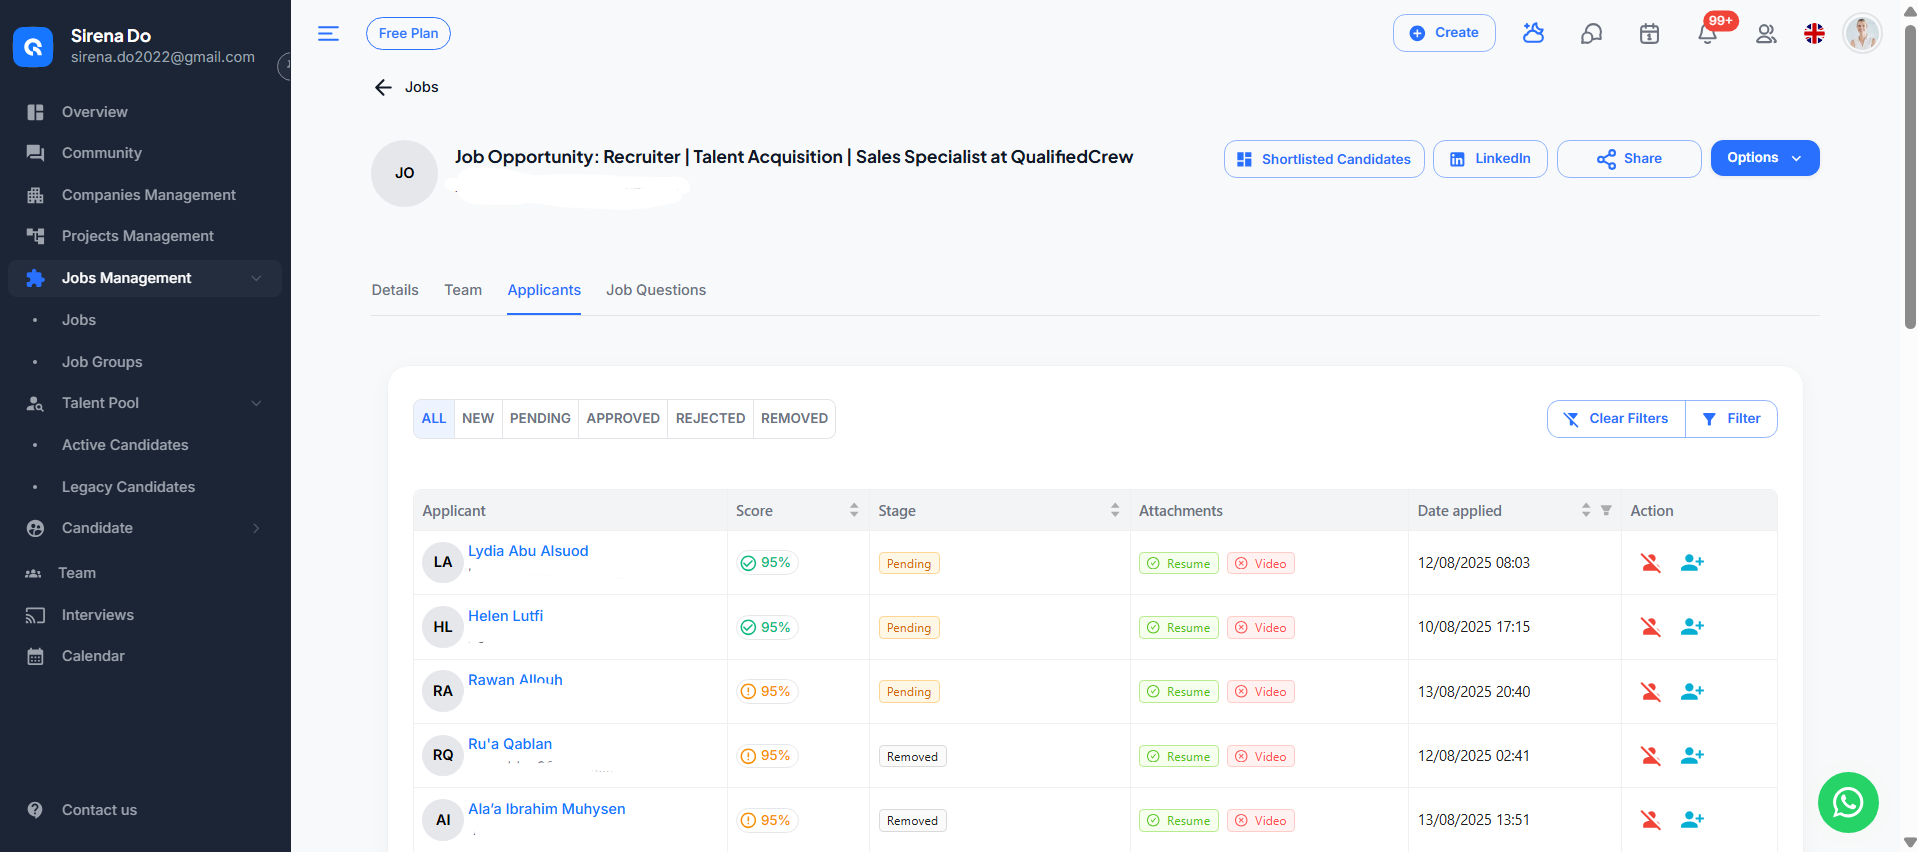Add Ru'a Qablan as candidate
Image resolution: width=1918 pixels, height=852 pixels.
click(x=1692, y=756)
